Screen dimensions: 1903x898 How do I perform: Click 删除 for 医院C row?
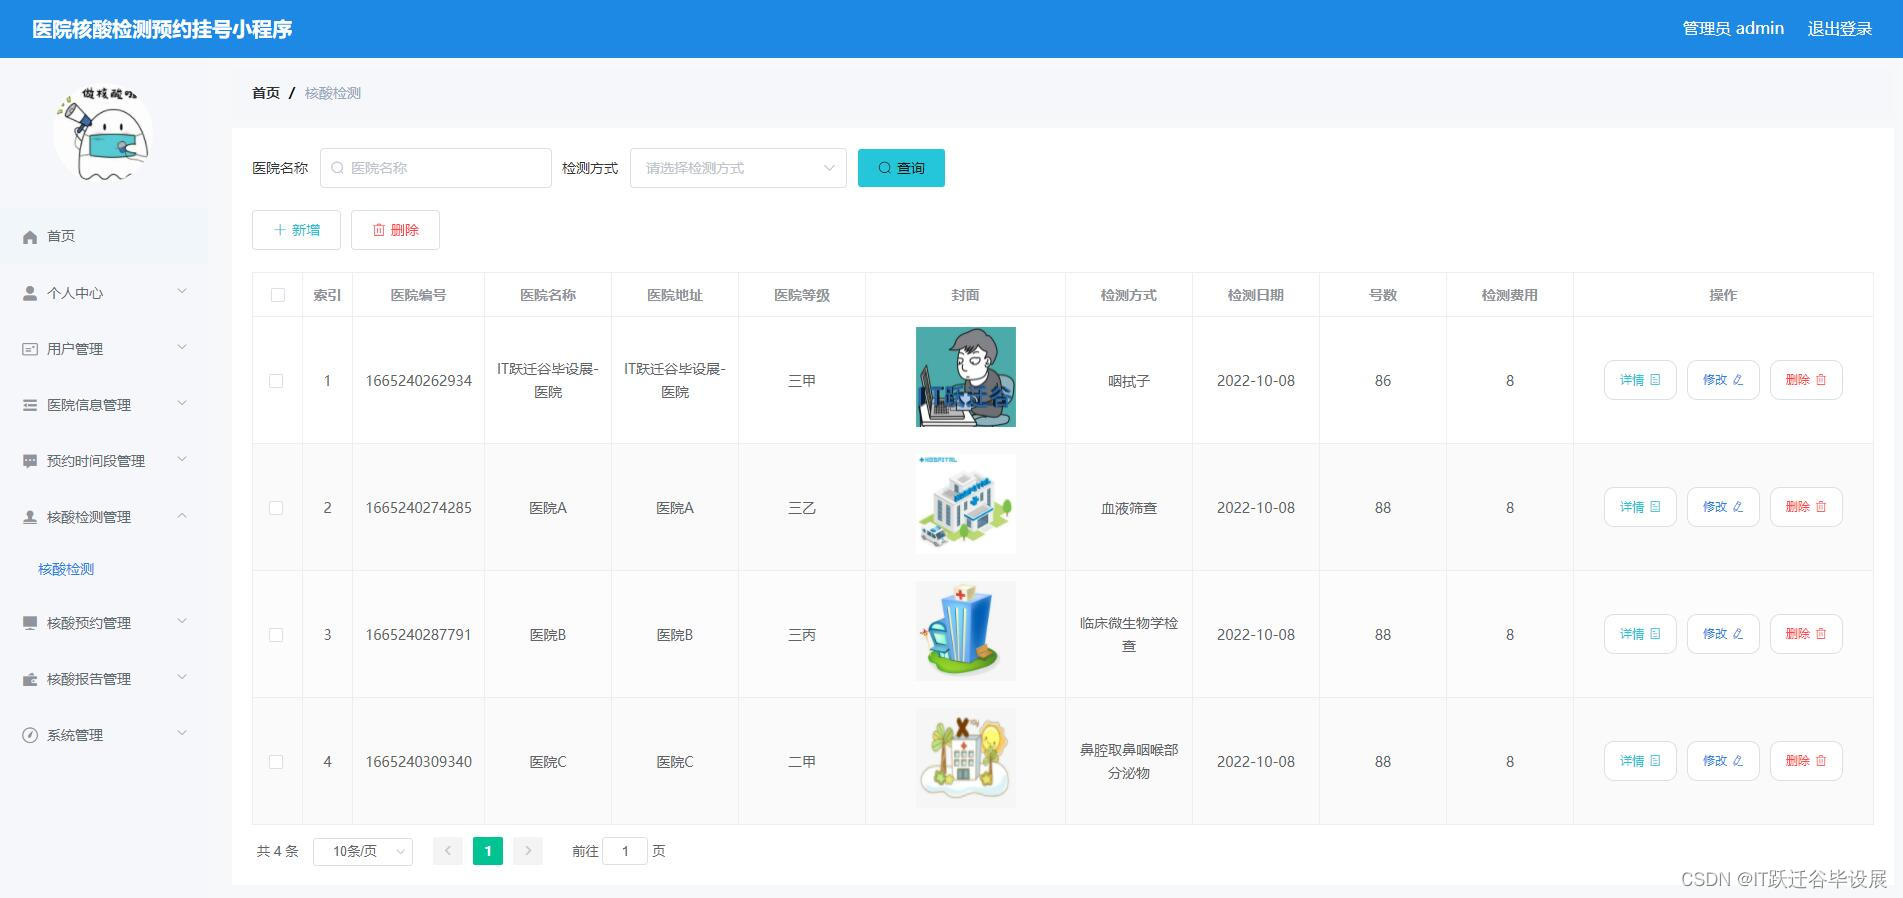click(1806, 761)
